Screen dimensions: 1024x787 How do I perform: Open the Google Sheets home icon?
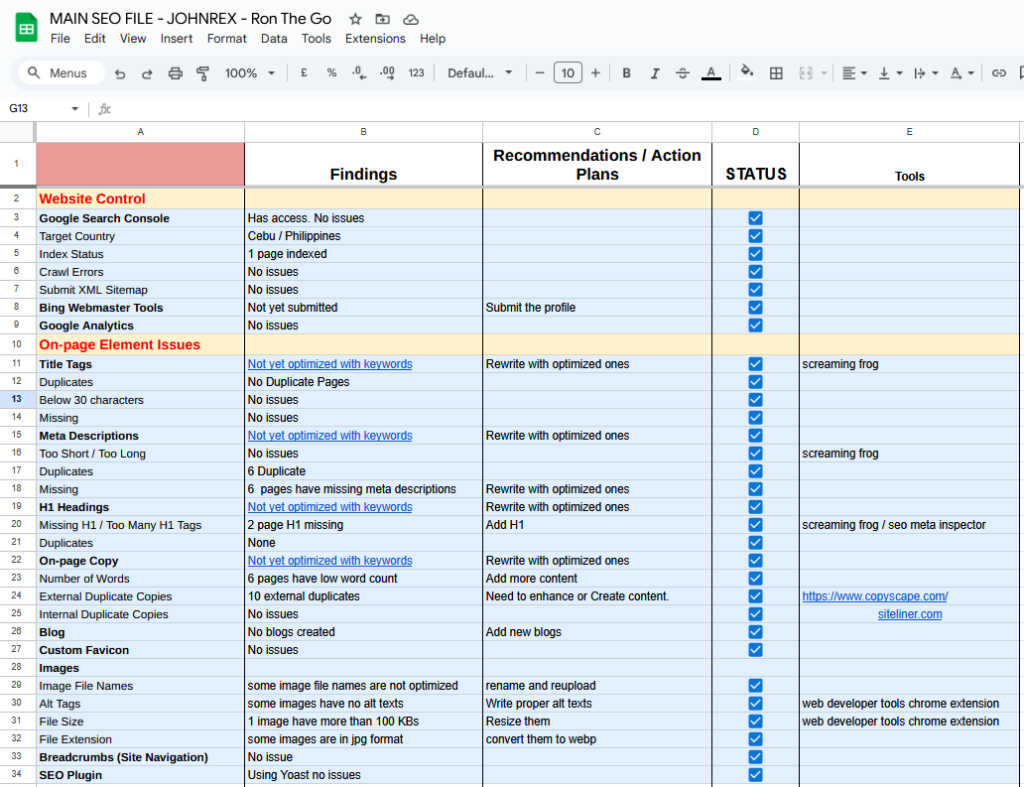pyautogui.click(x=27, y=28)
